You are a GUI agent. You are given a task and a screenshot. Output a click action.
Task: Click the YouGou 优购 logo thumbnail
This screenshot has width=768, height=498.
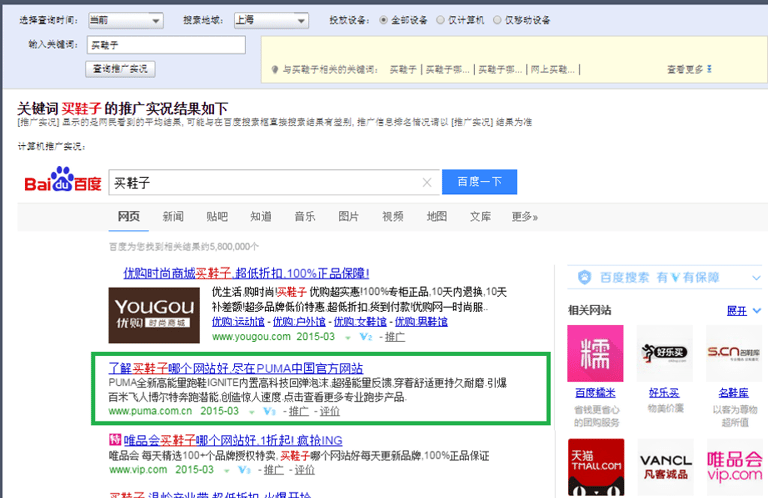click(x=154, y=315)
